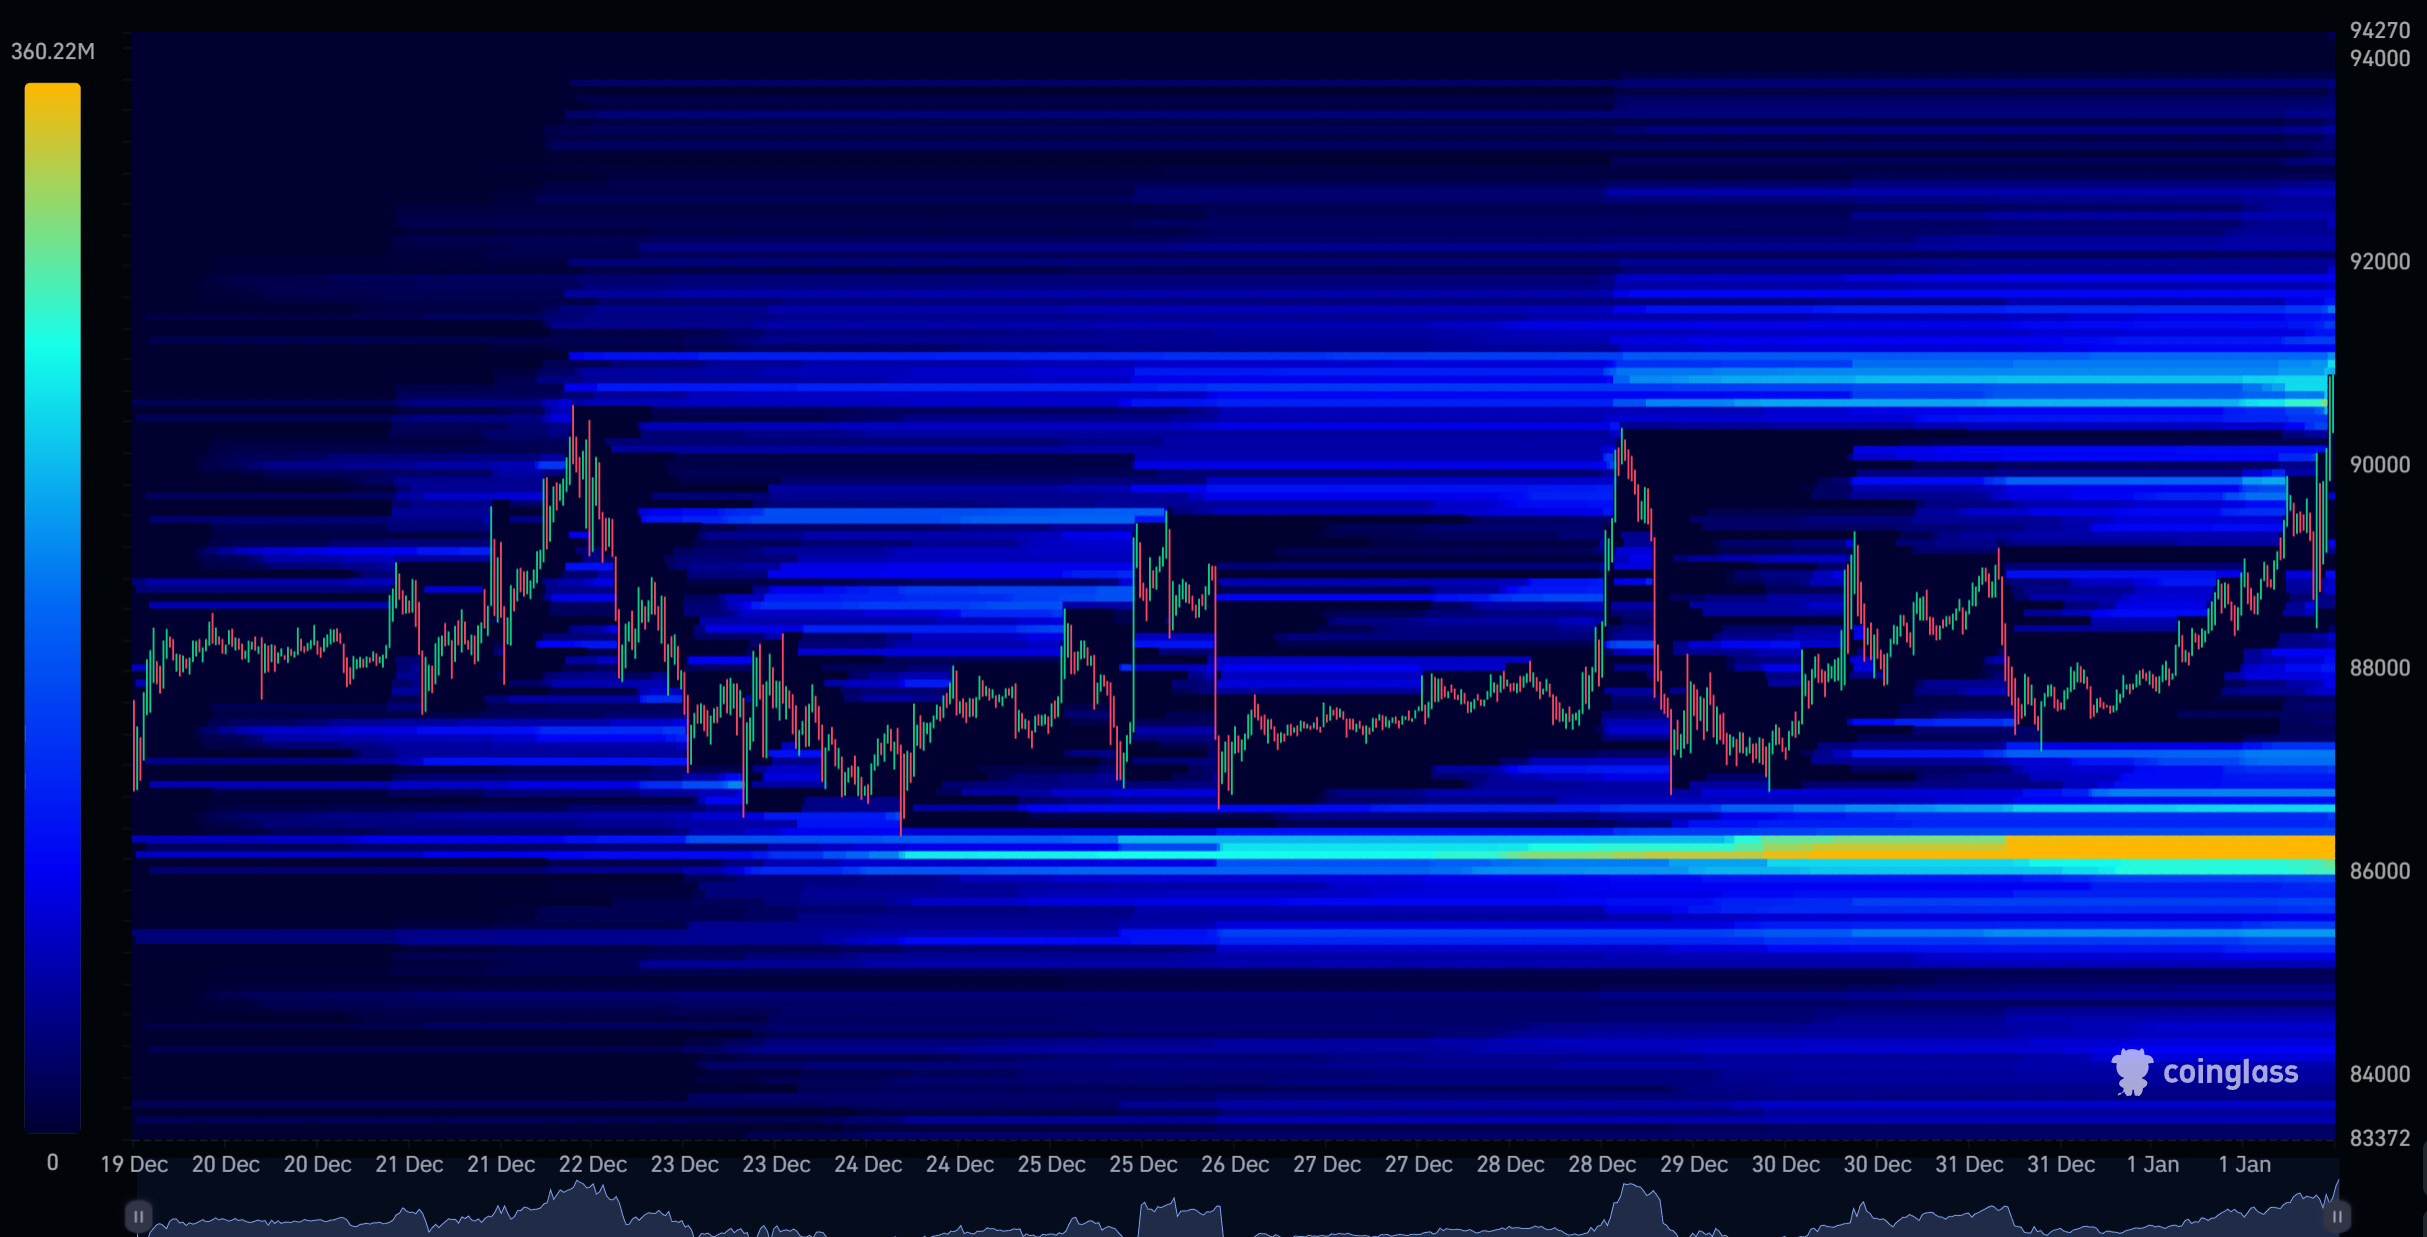This screenshot has height=1237, width=2427.
Task: Click the 94000 price axis label
Action: coord(2379,59)
